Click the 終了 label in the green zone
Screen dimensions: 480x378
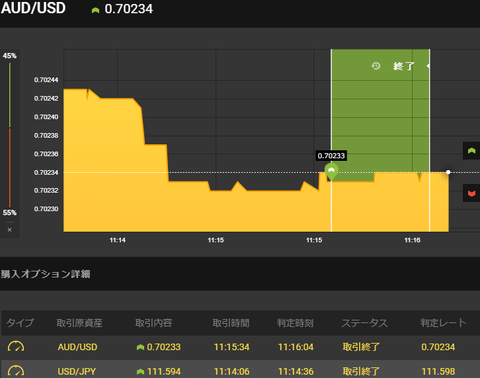coord(404,66)
